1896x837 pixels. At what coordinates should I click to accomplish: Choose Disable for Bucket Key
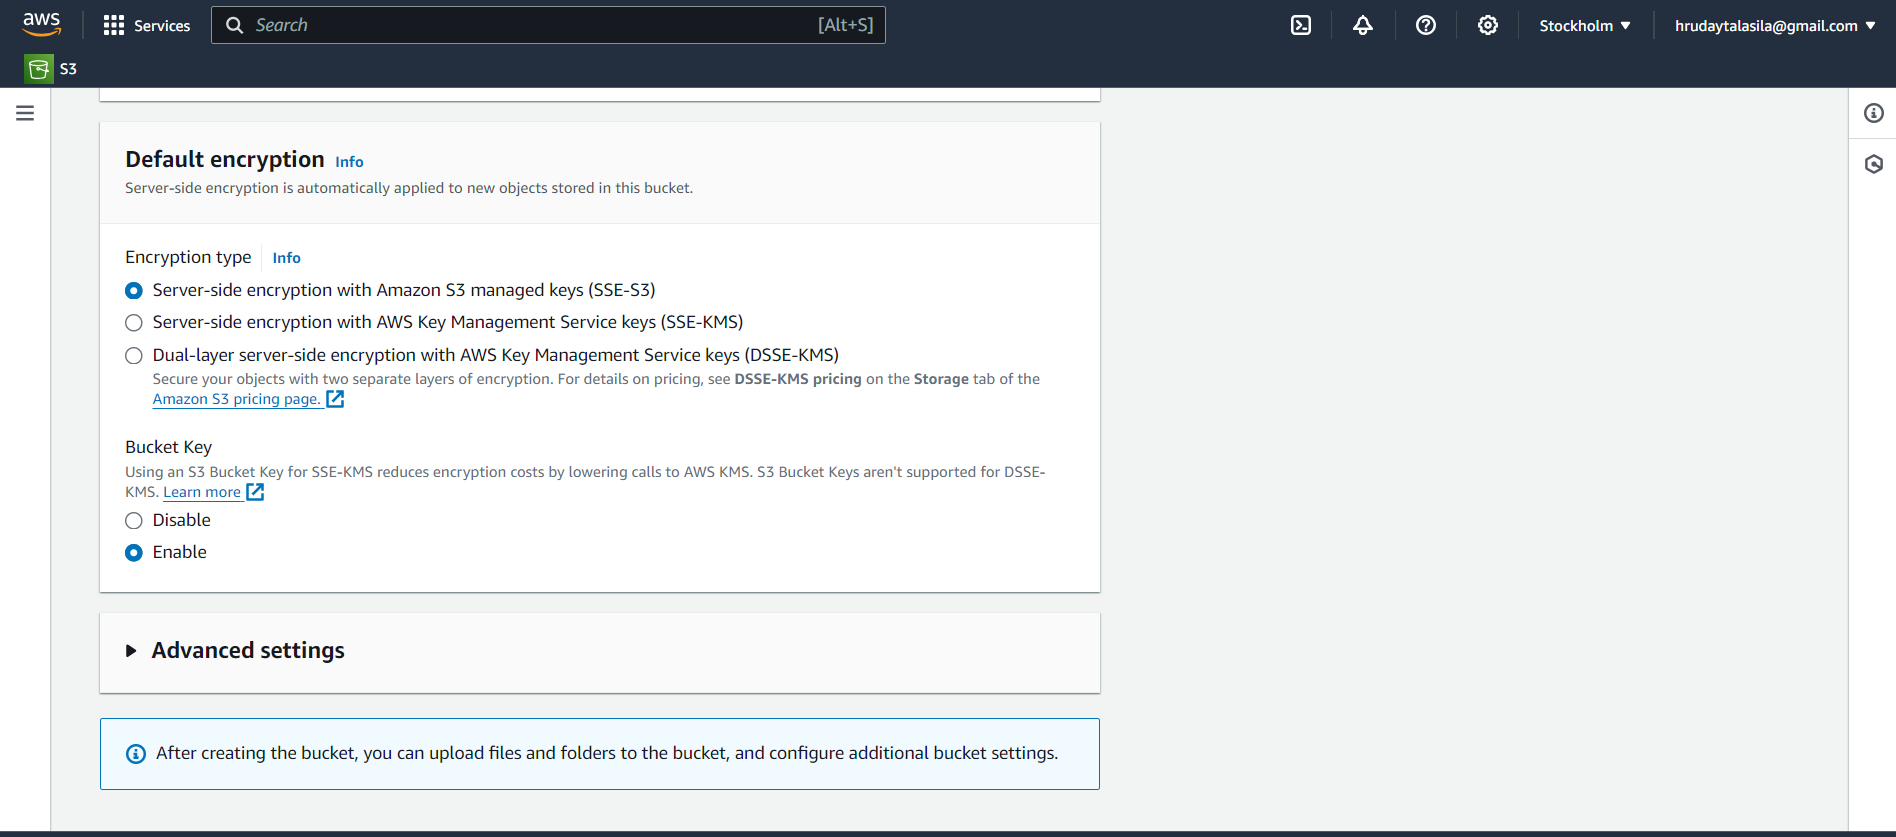tap(134, 521)
